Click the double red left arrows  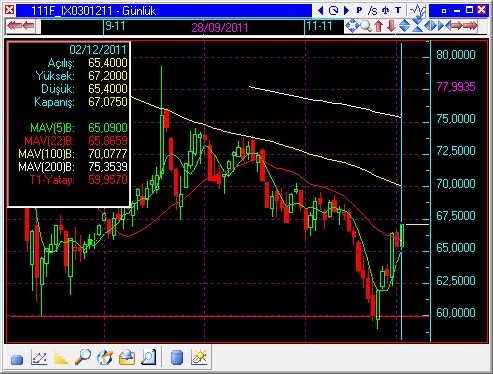point(21,26)
